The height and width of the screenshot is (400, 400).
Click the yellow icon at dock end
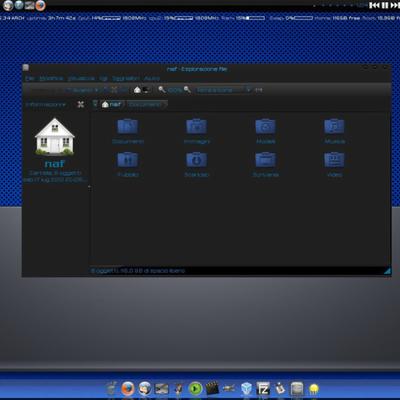(314, 389)
